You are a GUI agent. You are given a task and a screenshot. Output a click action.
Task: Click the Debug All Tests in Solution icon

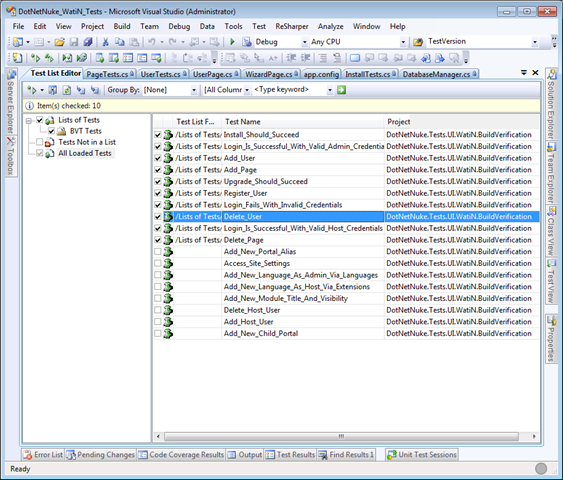coord(82,58)
